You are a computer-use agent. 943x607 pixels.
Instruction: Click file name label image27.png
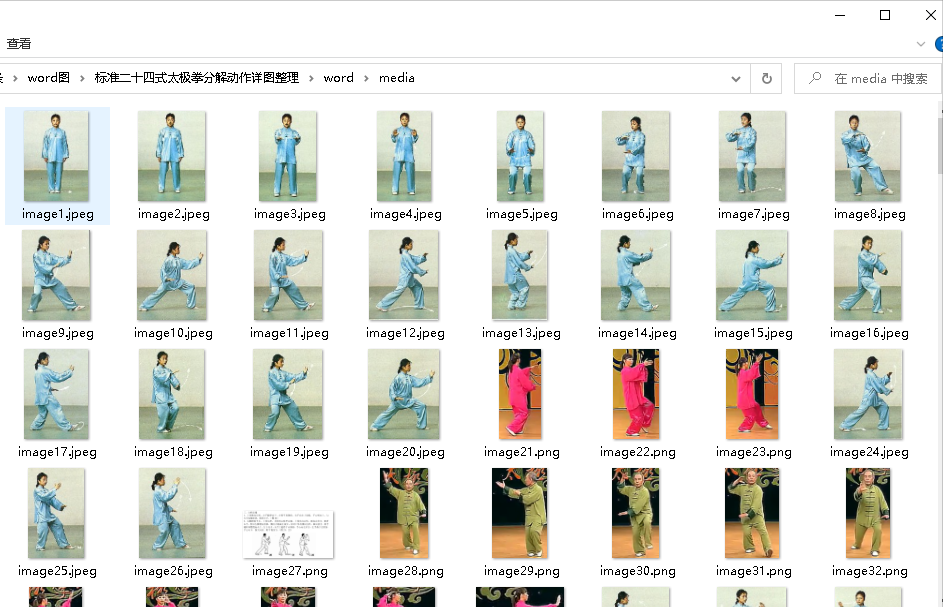click(x=289, y=572)
